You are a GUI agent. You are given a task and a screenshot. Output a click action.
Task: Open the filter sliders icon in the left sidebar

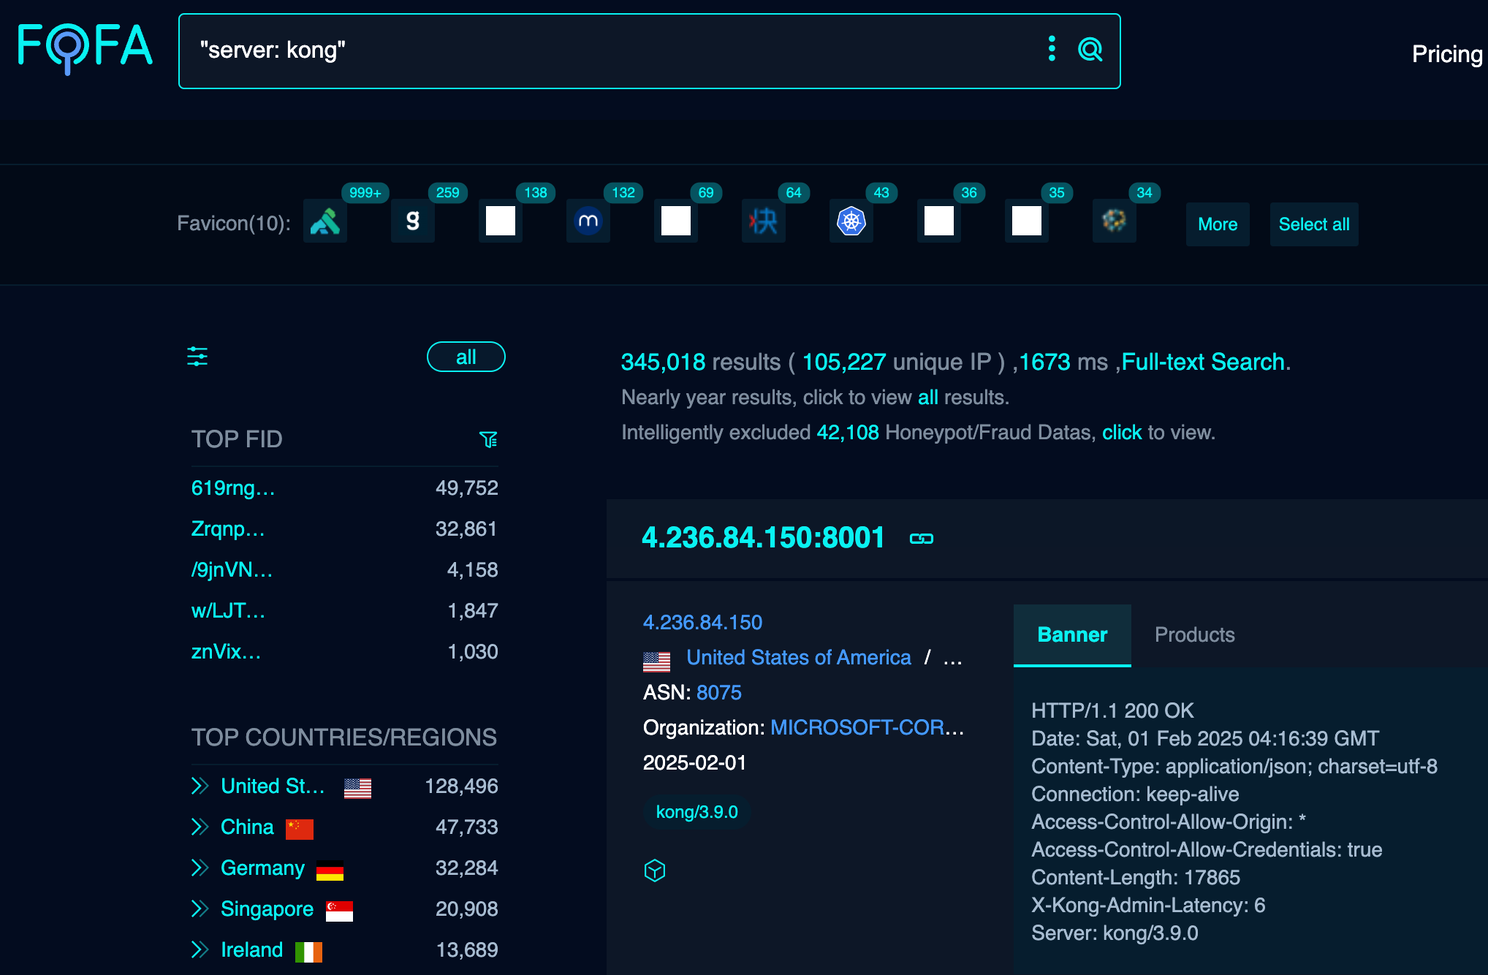pos(197,356)
